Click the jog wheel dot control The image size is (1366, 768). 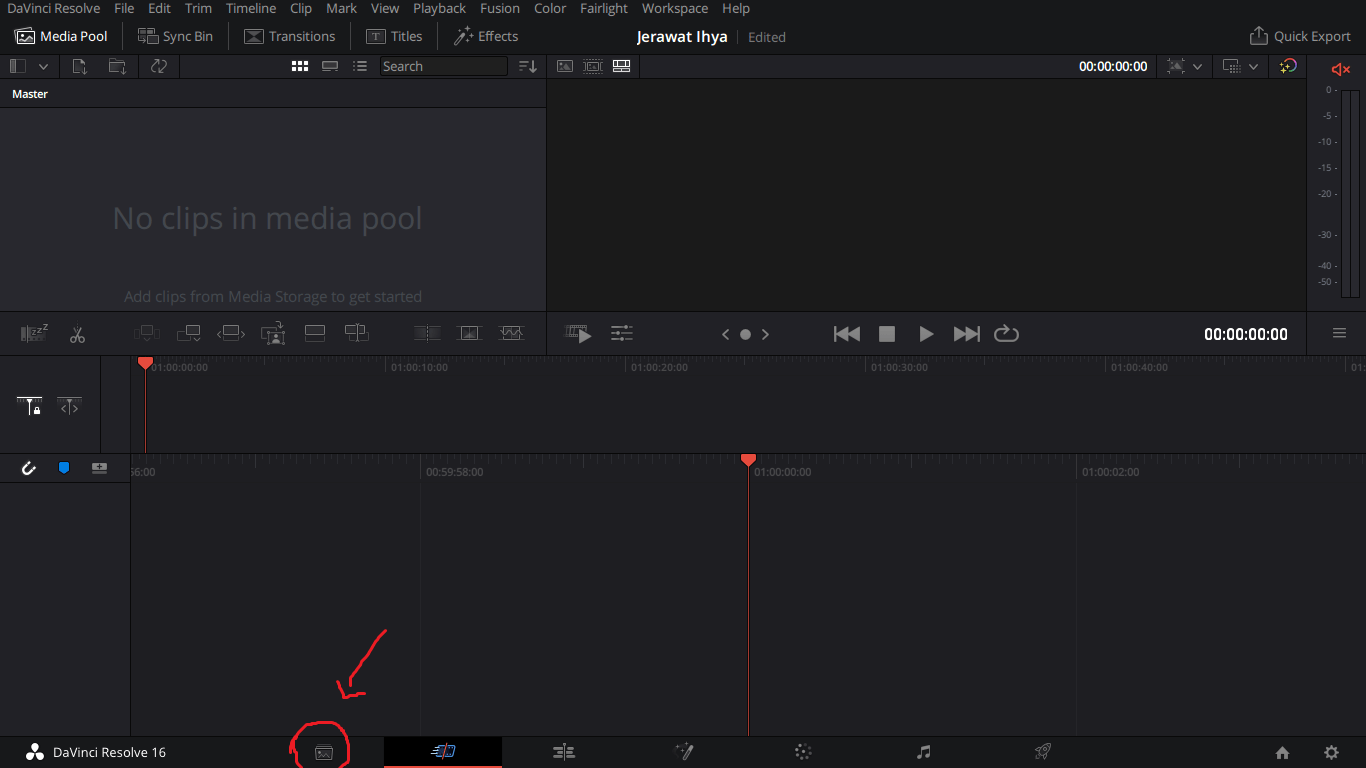[x=745, y=334]
